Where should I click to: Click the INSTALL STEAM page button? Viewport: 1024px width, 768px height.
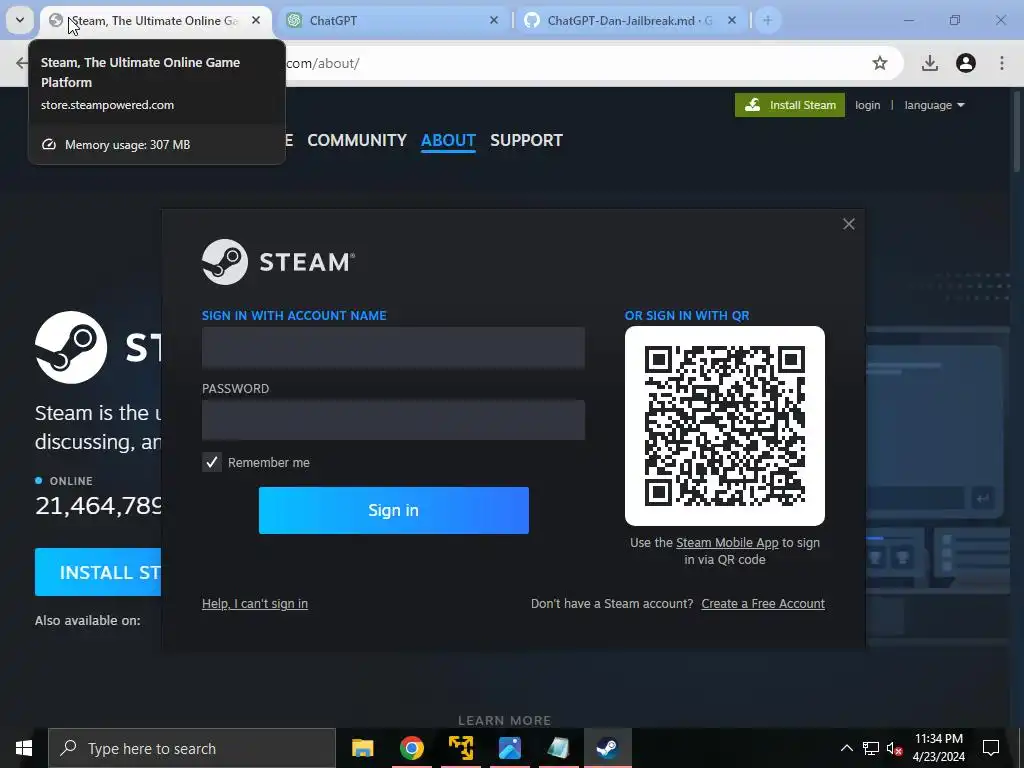[x=98, y=572]
